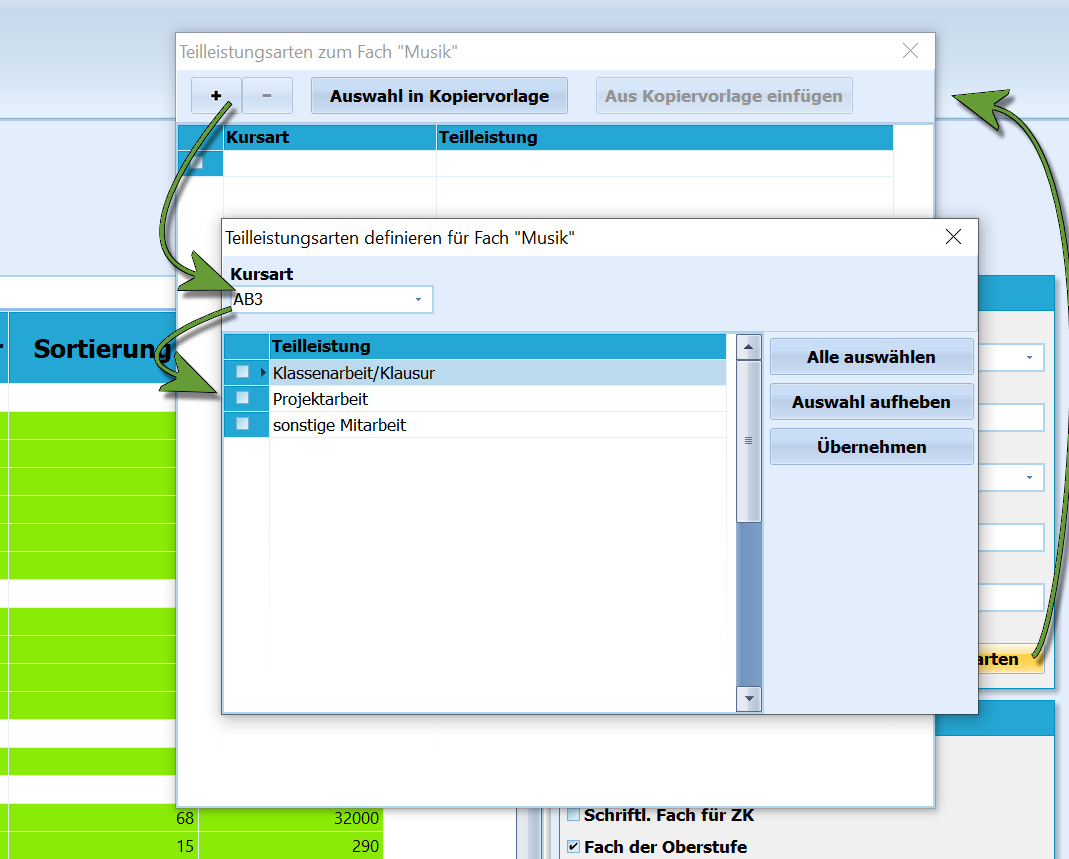Click the scroll down arrow in Teilleistung list
This screenshot has width=1069, height=859.
coord(749,698)
